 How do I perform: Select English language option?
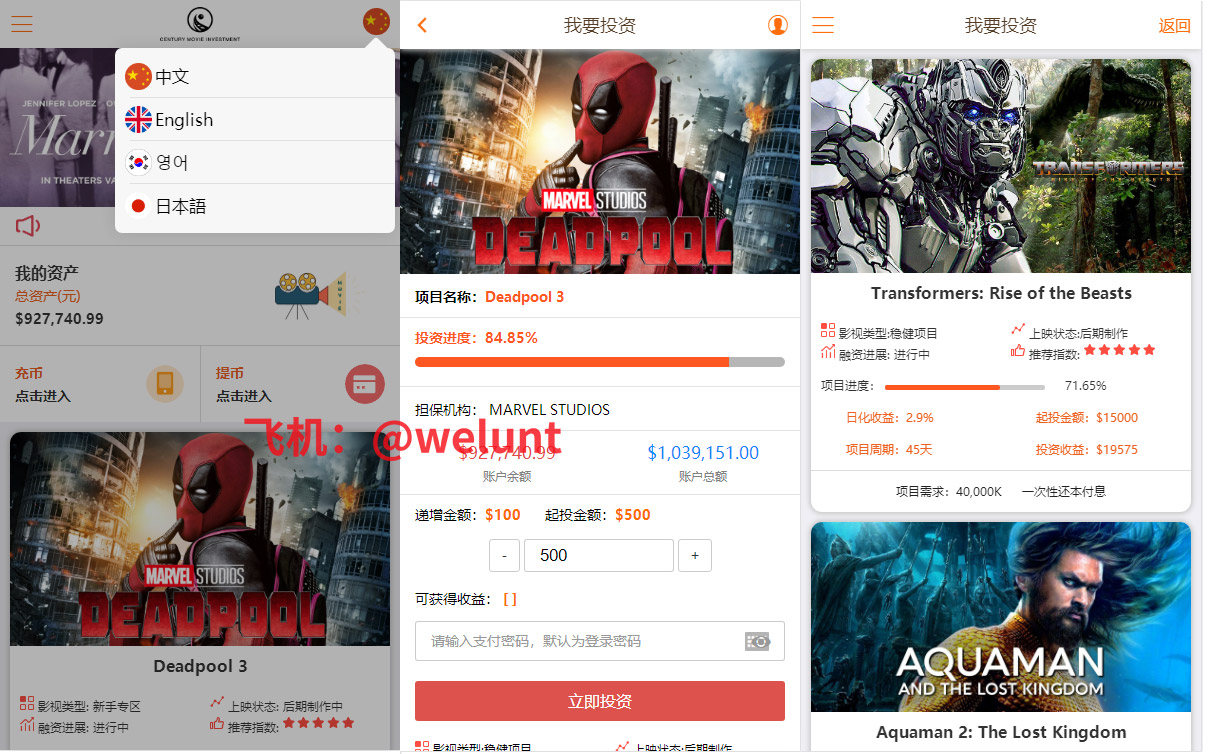coord(255,120)
